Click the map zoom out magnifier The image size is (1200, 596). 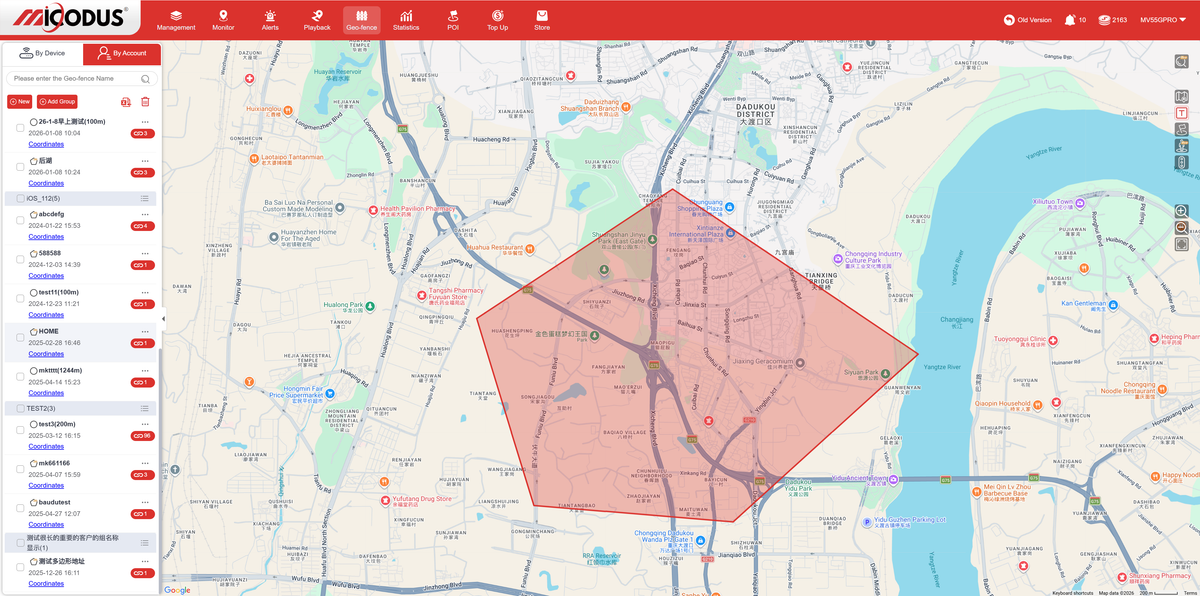1182,227
